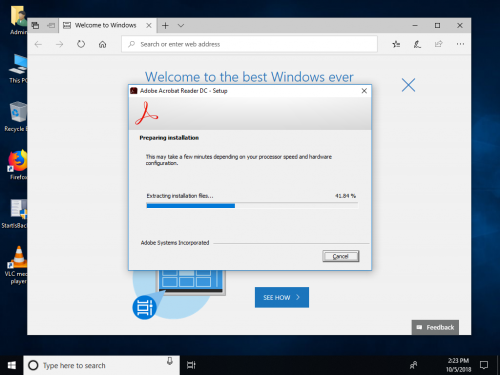
Task: Set these tabs aside in Edge
Action: [51, 25]
